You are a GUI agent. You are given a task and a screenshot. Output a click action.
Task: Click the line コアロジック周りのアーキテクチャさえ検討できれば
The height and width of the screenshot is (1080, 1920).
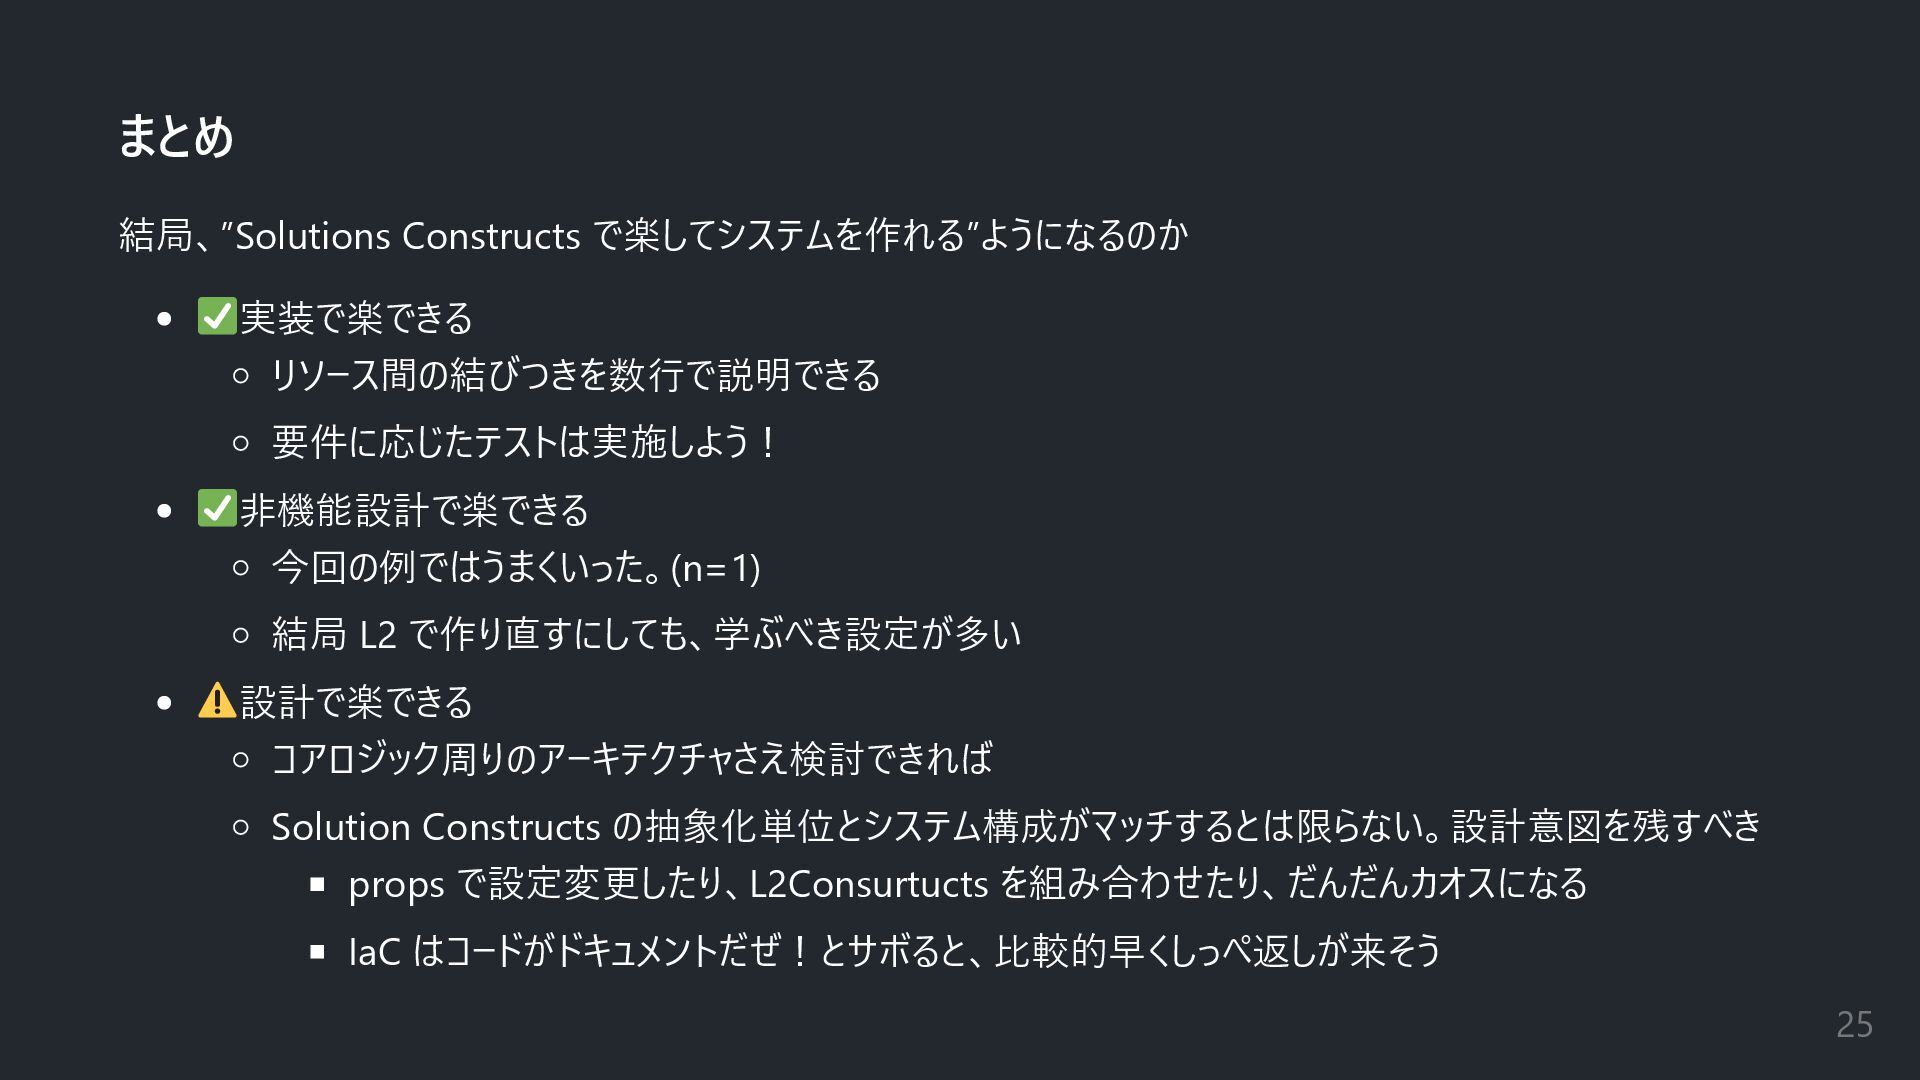click(x=632, y=759)
